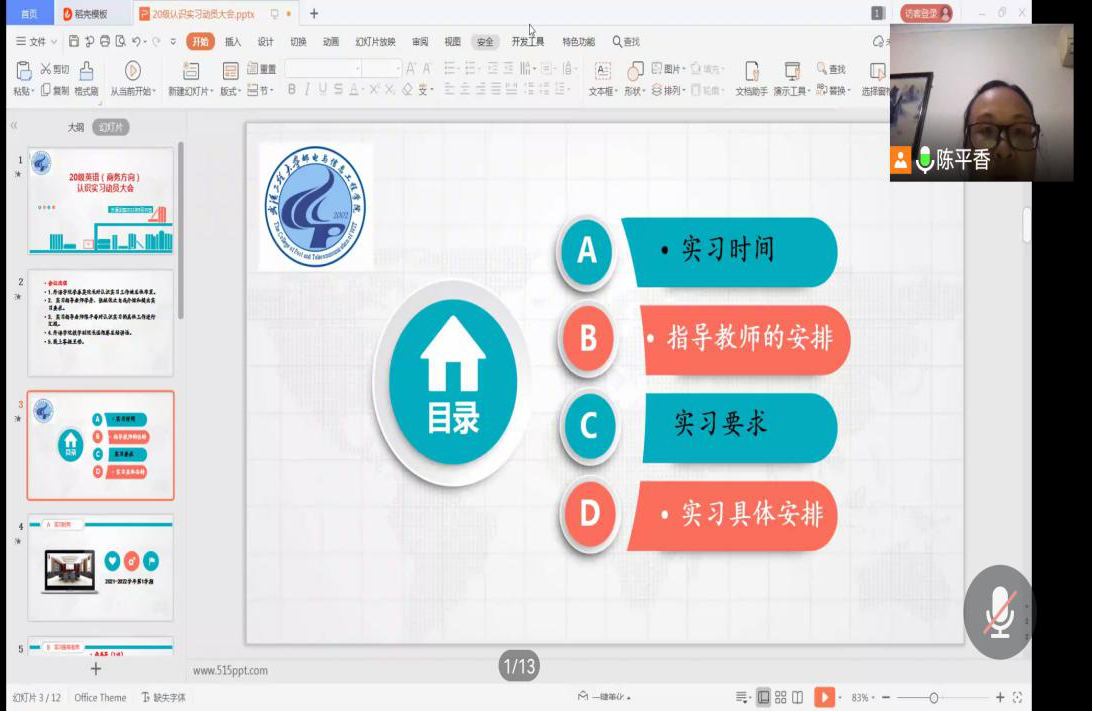Click the Document Assistant (文档助手) icon
Screen dimensions: 1093x712
point(751,71)
